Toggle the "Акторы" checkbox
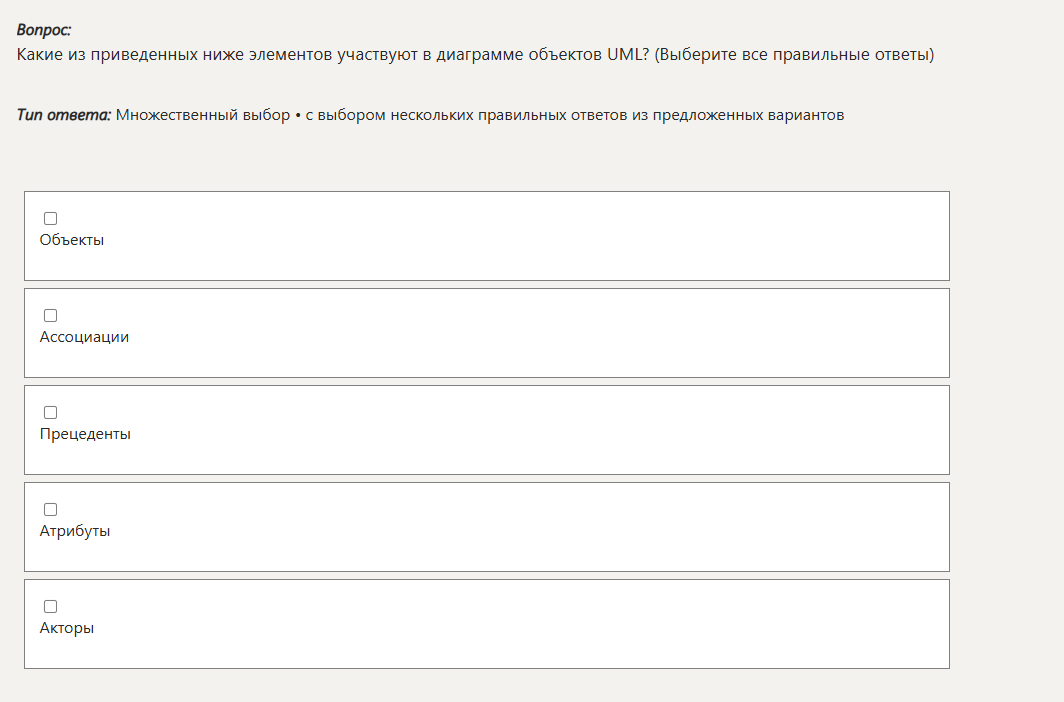The image size is (1064, 702). tap(51, 606)
